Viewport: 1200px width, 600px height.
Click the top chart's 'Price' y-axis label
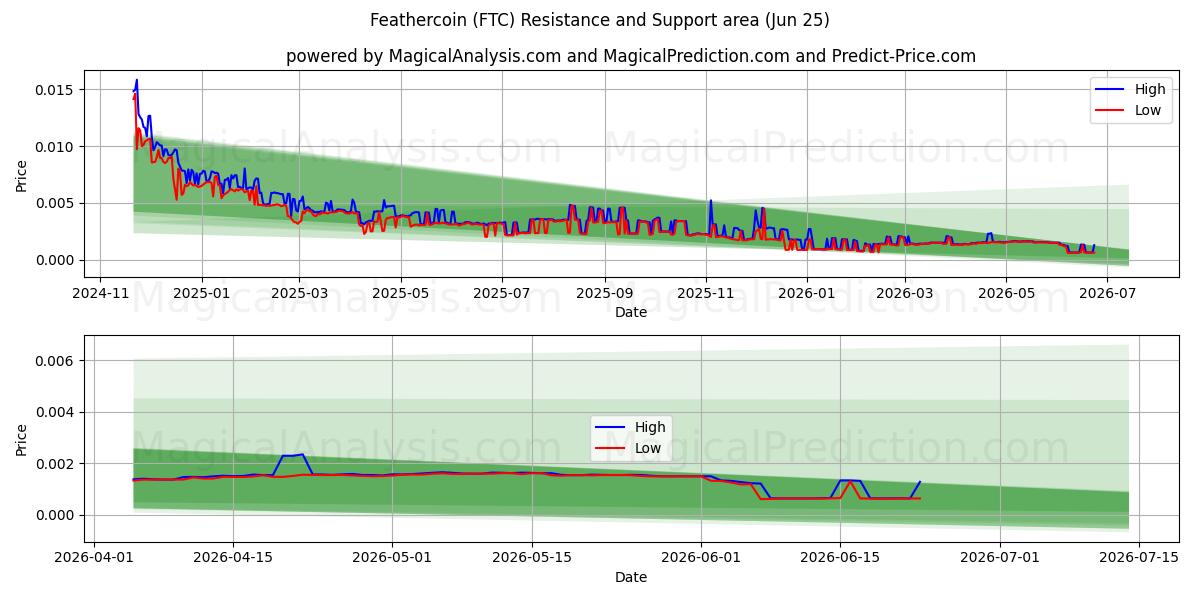(x=22, y=175)
